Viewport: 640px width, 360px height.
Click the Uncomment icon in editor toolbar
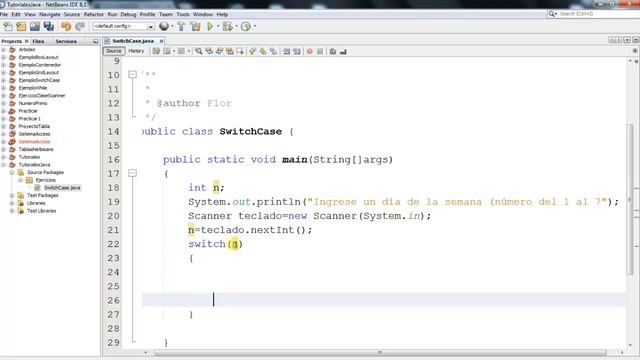tap(343, 51)
